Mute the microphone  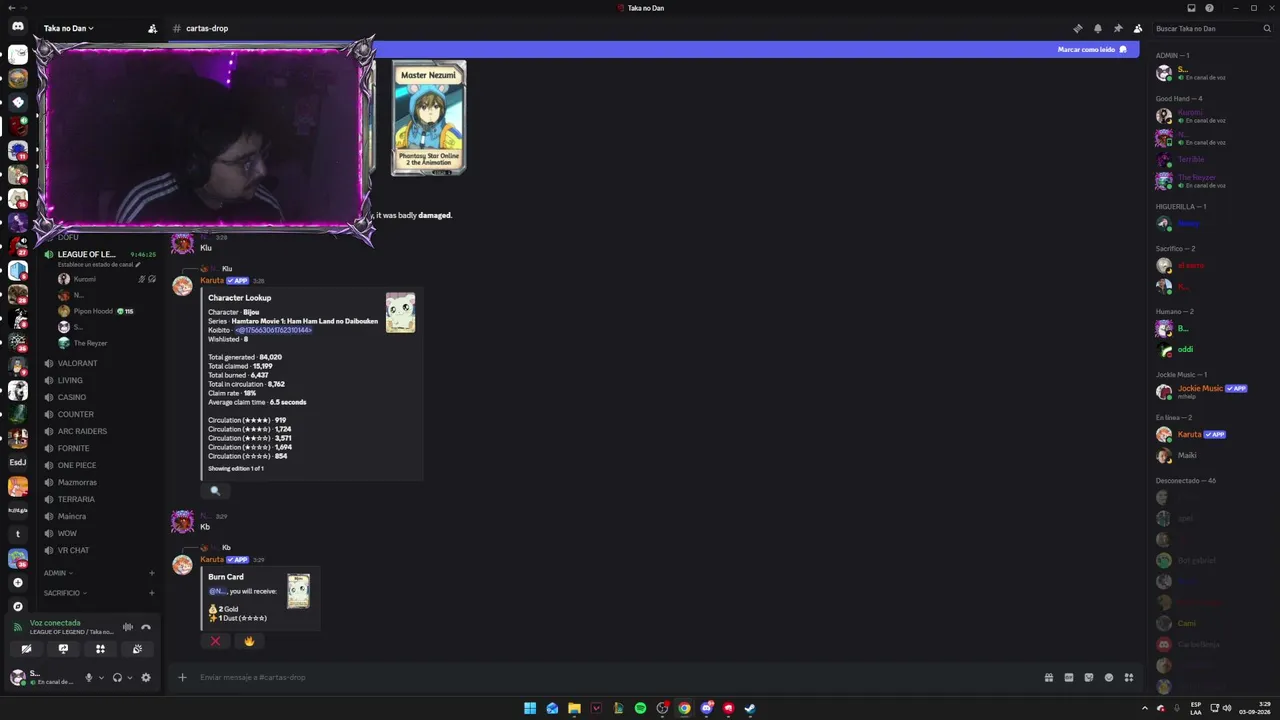point(89,677)
